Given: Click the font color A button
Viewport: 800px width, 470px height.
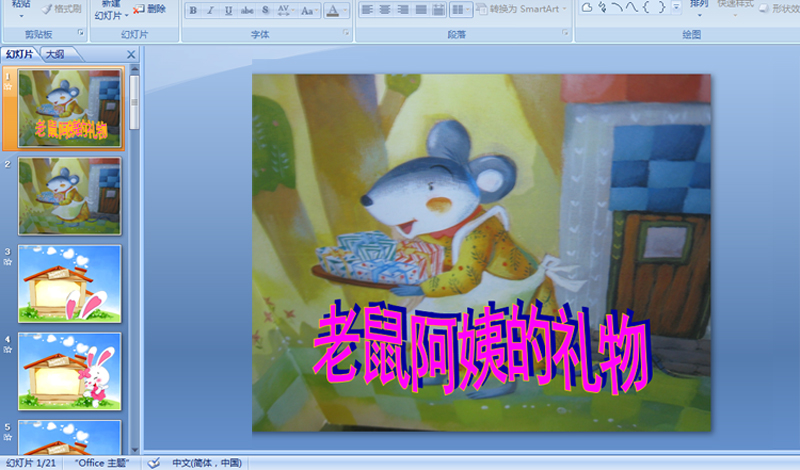Looking at the screenshot, I should click(333, 10).
